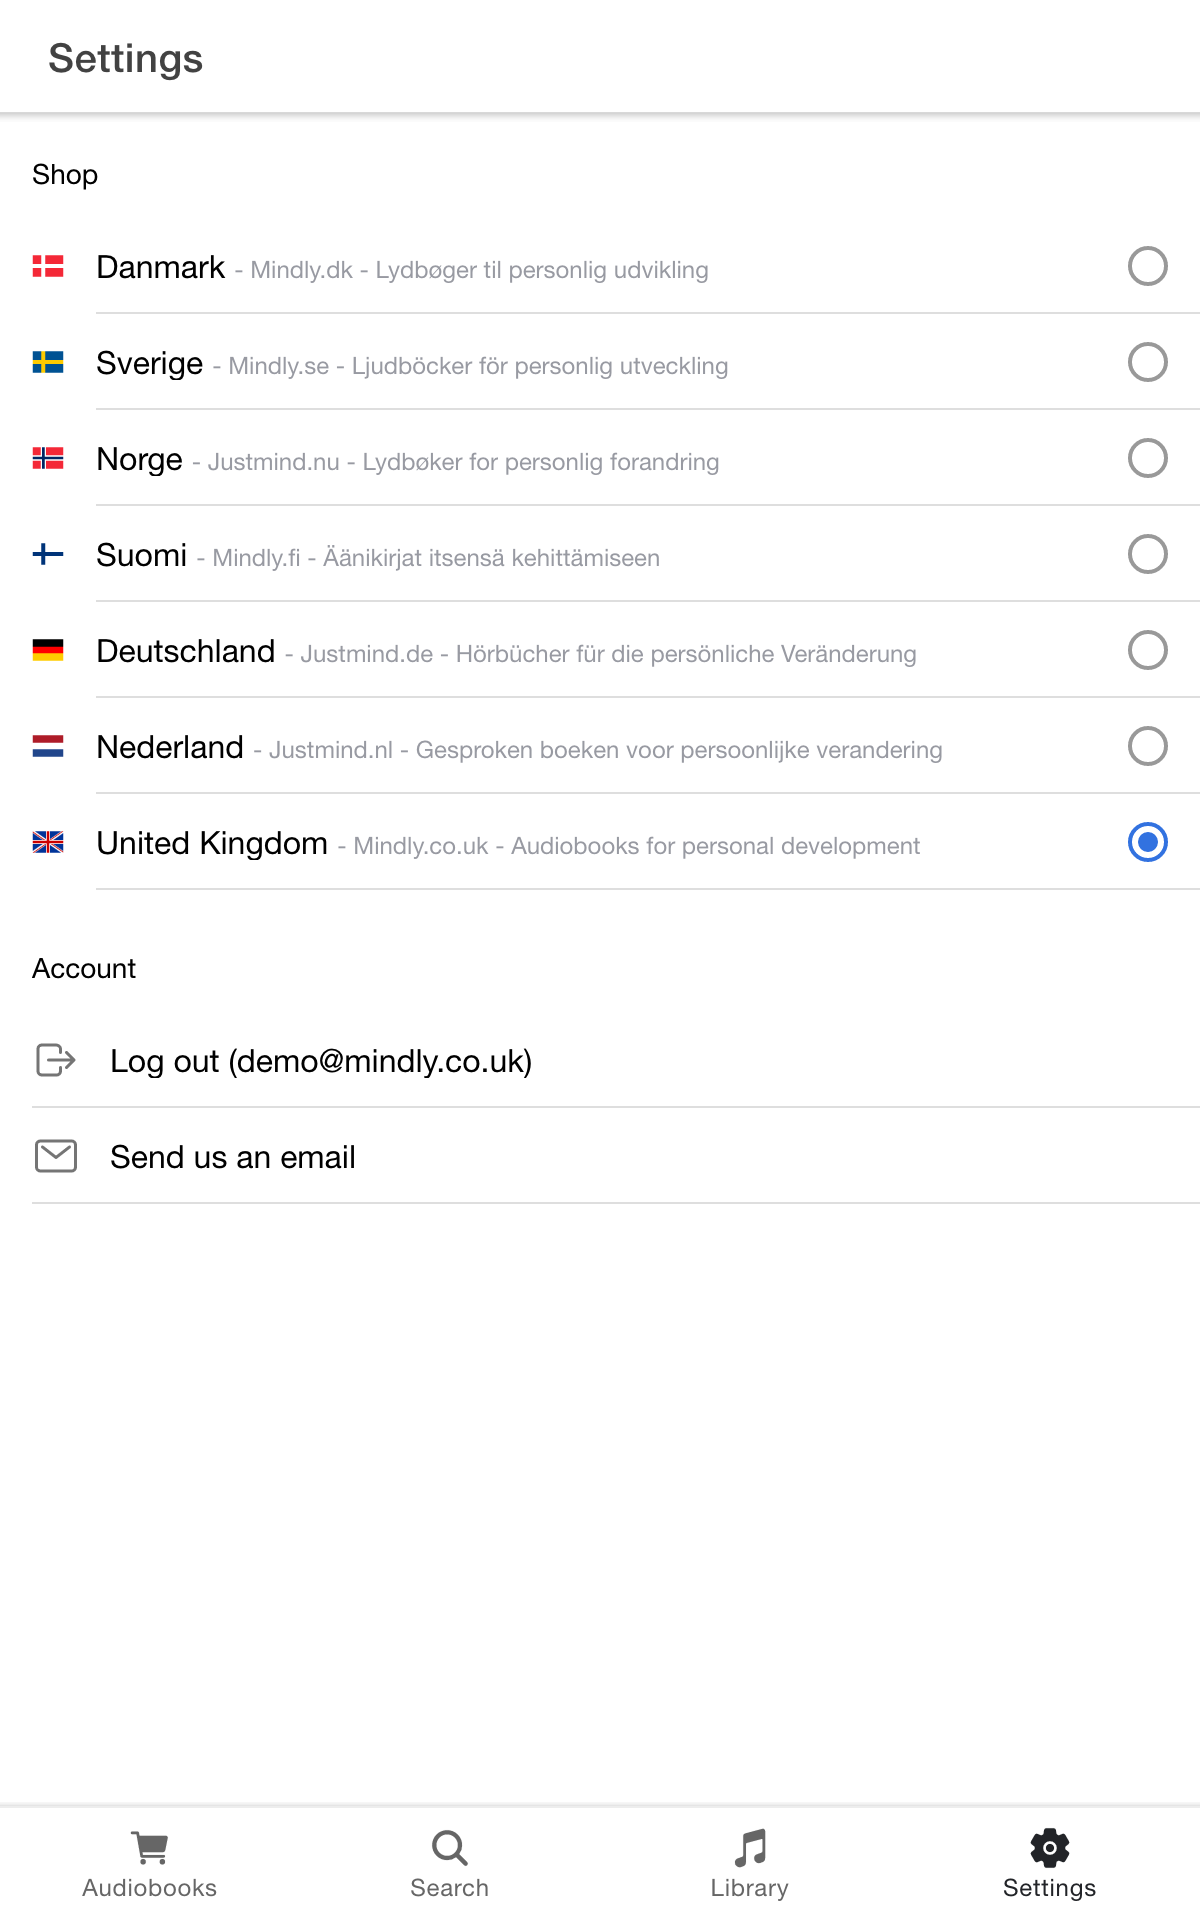Select the Danmark shop radio button
The width and height of the screenshot is (1200, 1920).
tap(1148, 266)
